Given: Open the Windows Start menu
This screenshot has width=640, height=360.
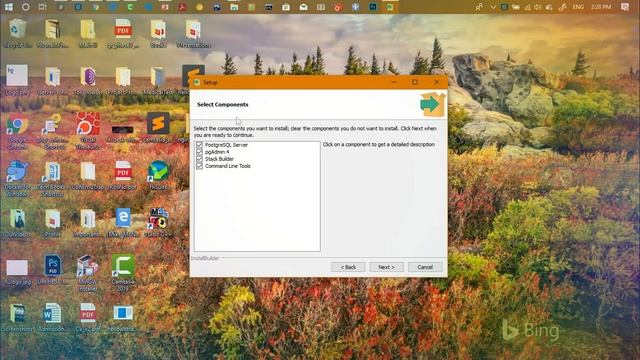Looking at the screenshot, I should point(9,7).
